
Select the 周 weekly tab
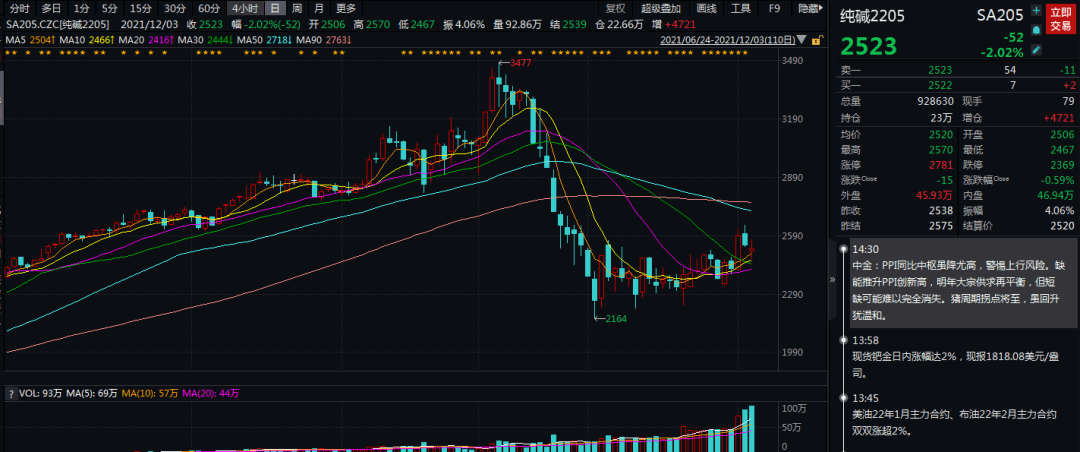[296, 7]
